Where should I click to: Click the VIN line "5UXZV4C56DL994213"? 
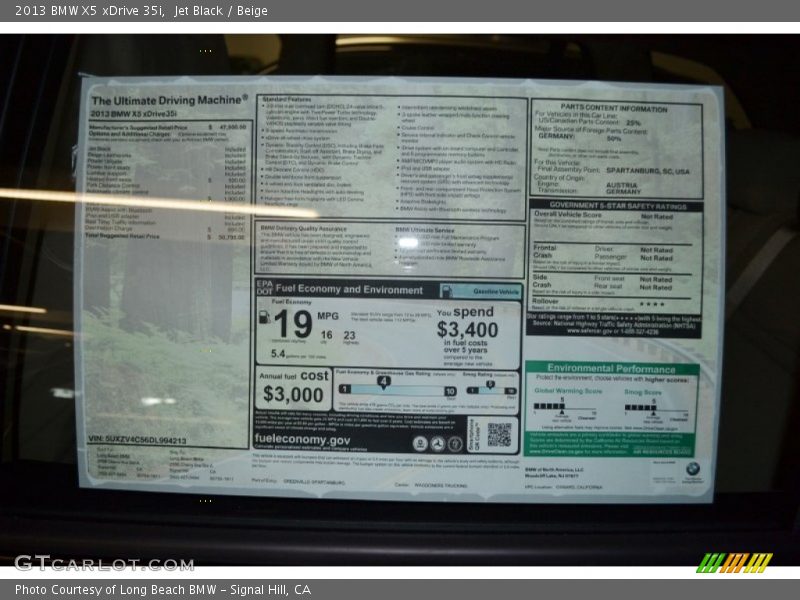137,439
